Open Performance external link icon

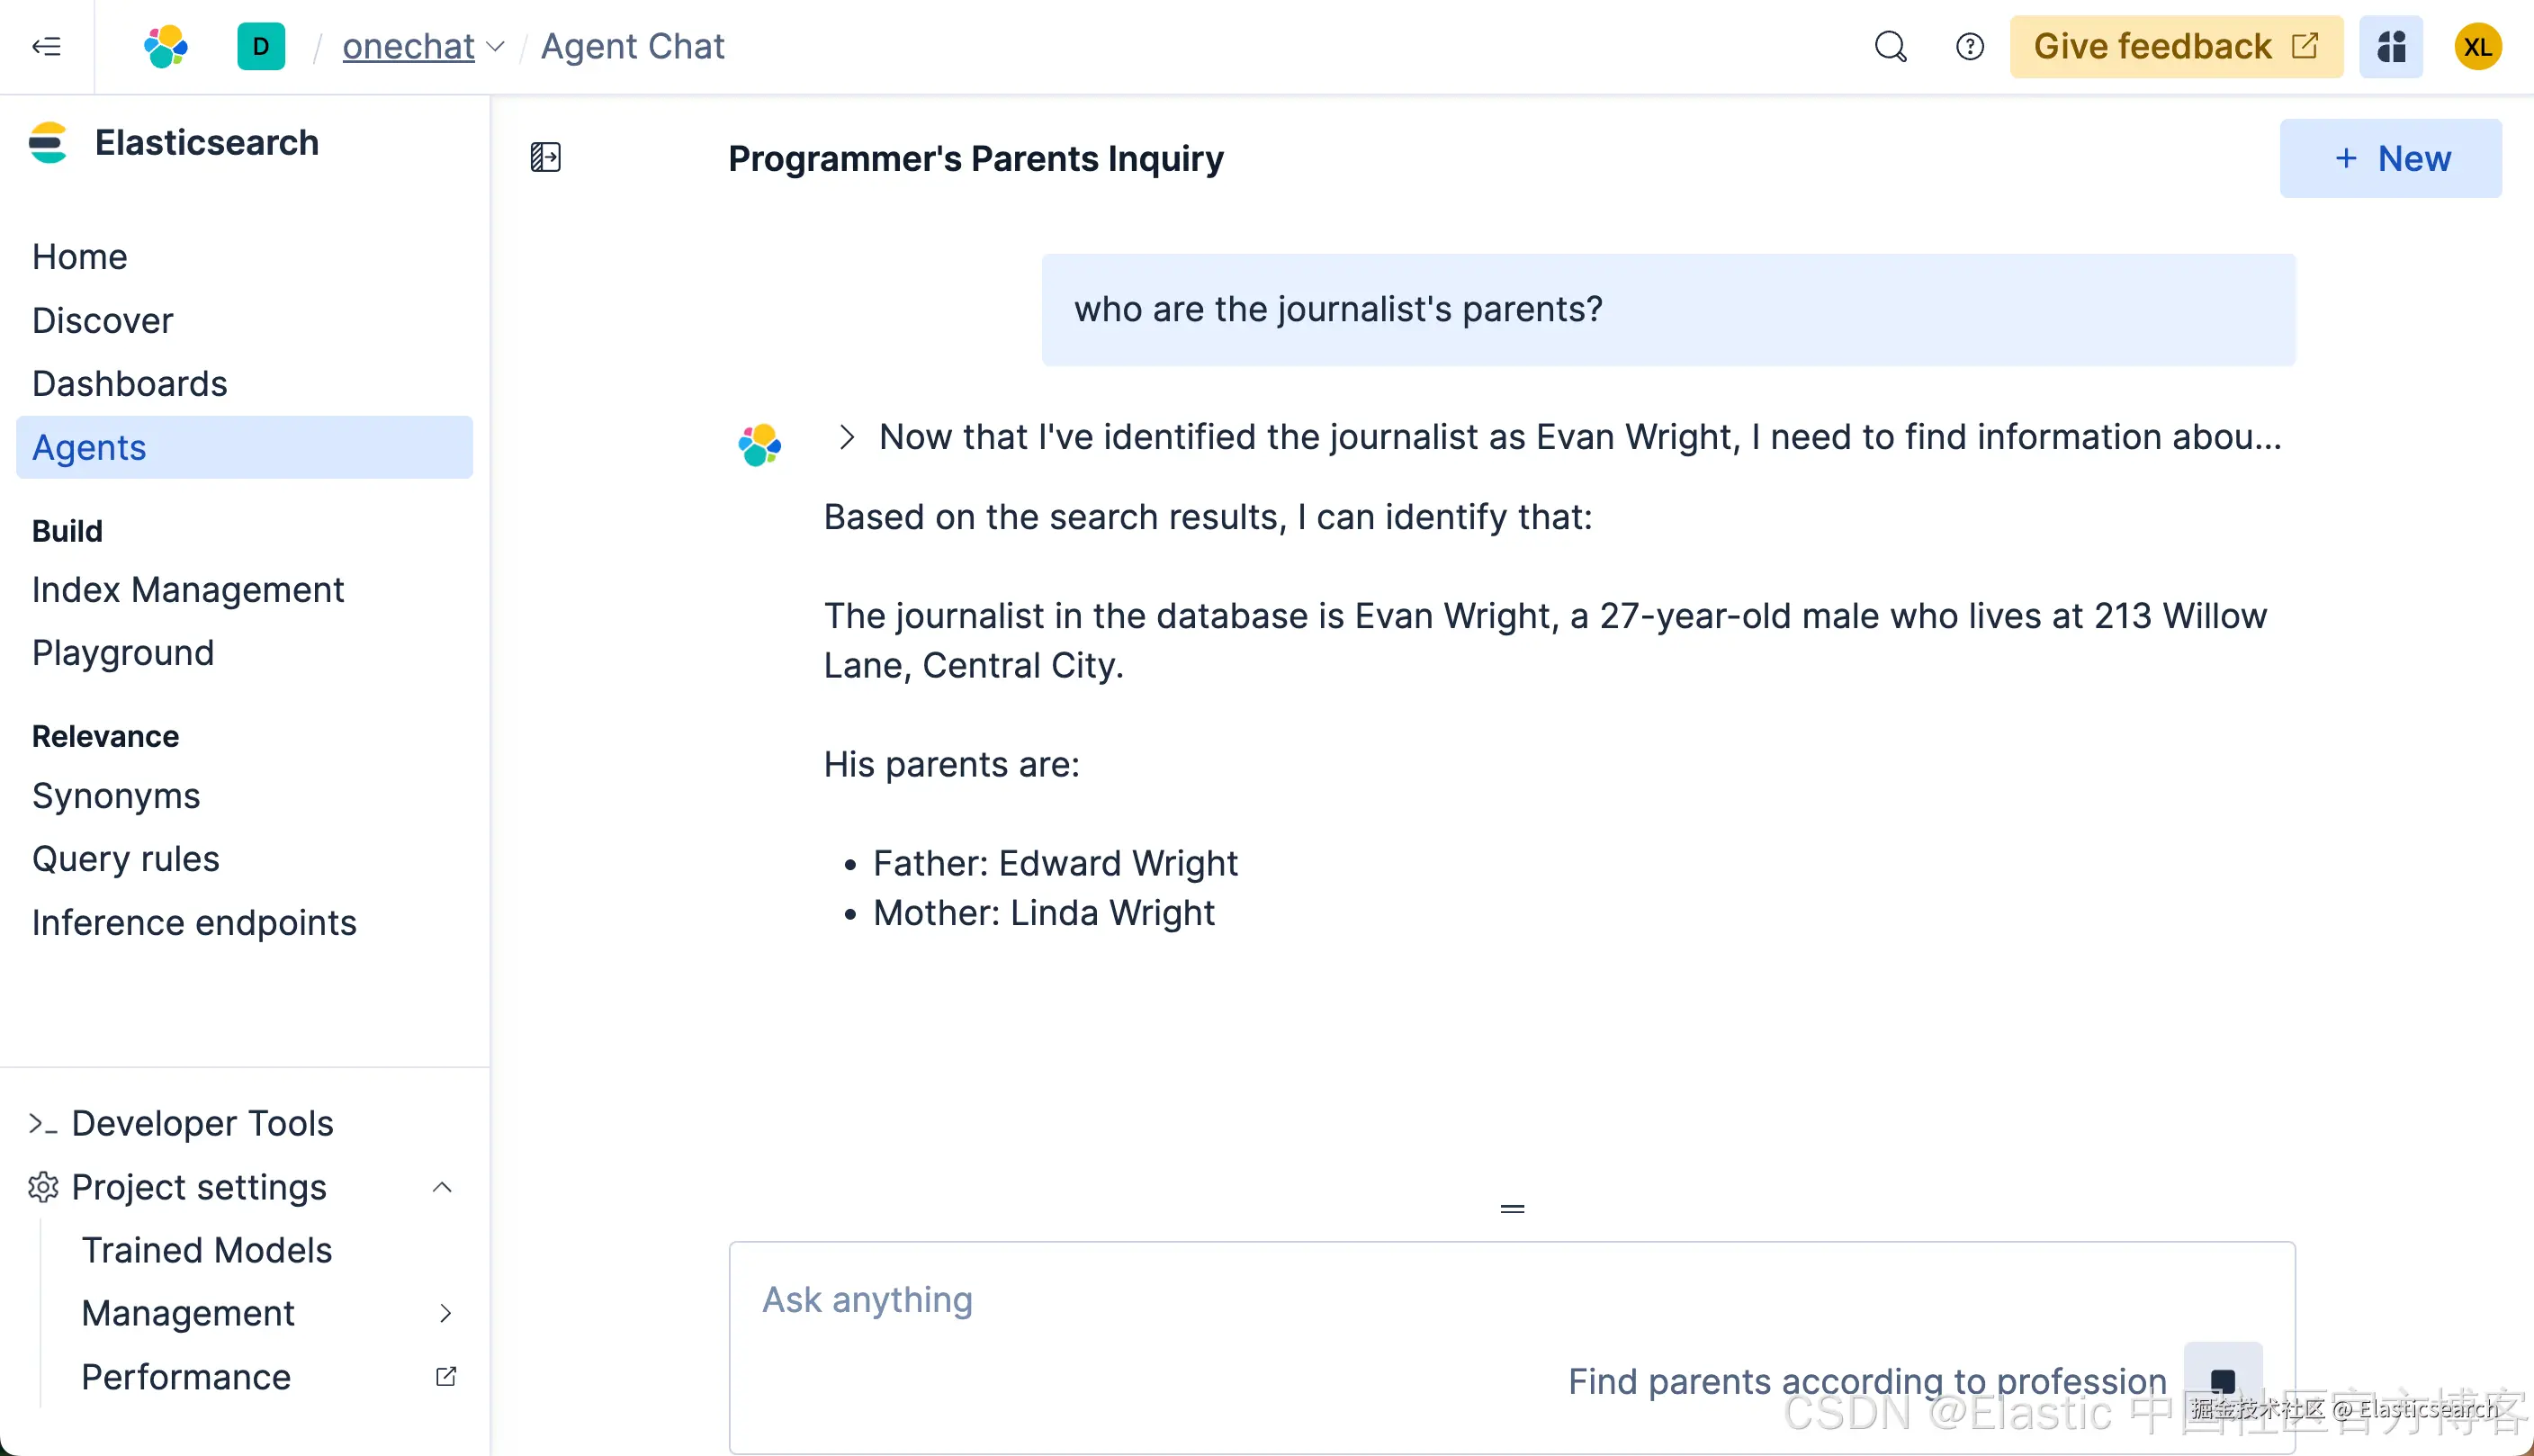[x=446, y=1377]
